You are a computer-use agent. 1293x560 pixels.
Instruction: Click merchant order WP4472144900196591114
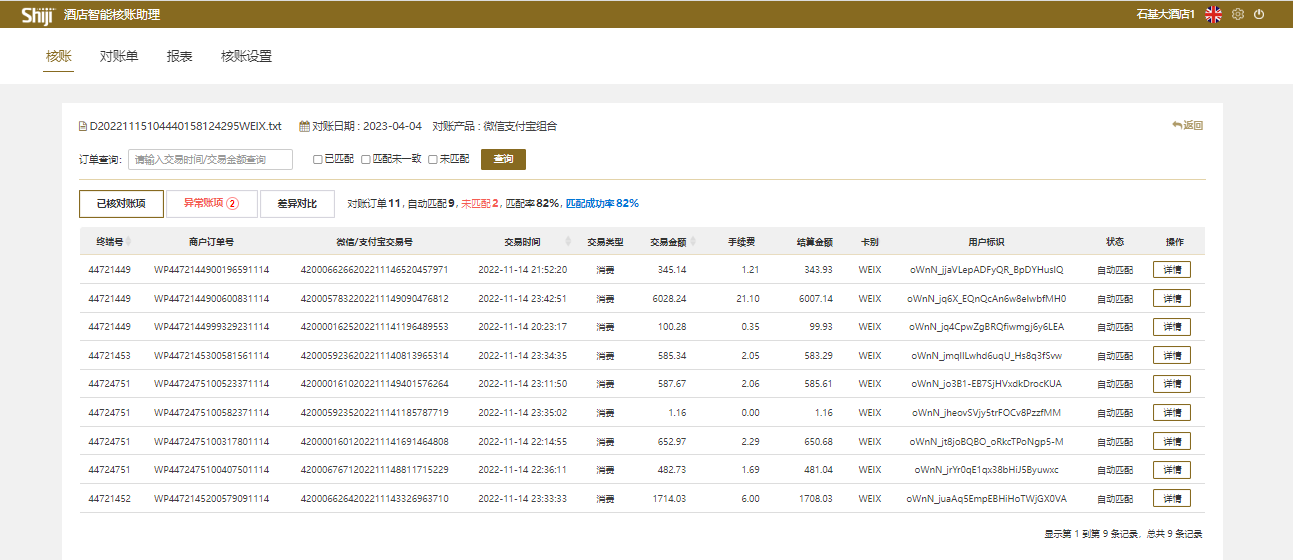(x=211, y=270)
